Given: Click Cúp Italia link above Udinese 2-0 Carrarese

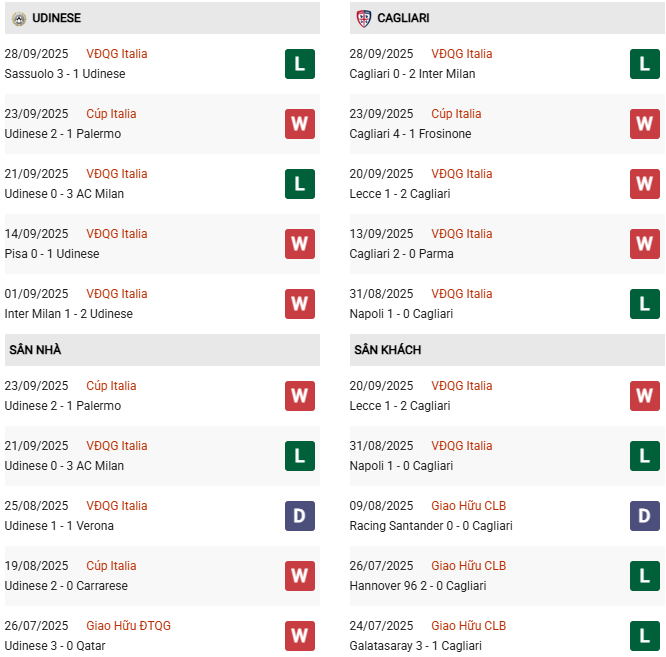Looking at the screenshot, I should 111,566.
